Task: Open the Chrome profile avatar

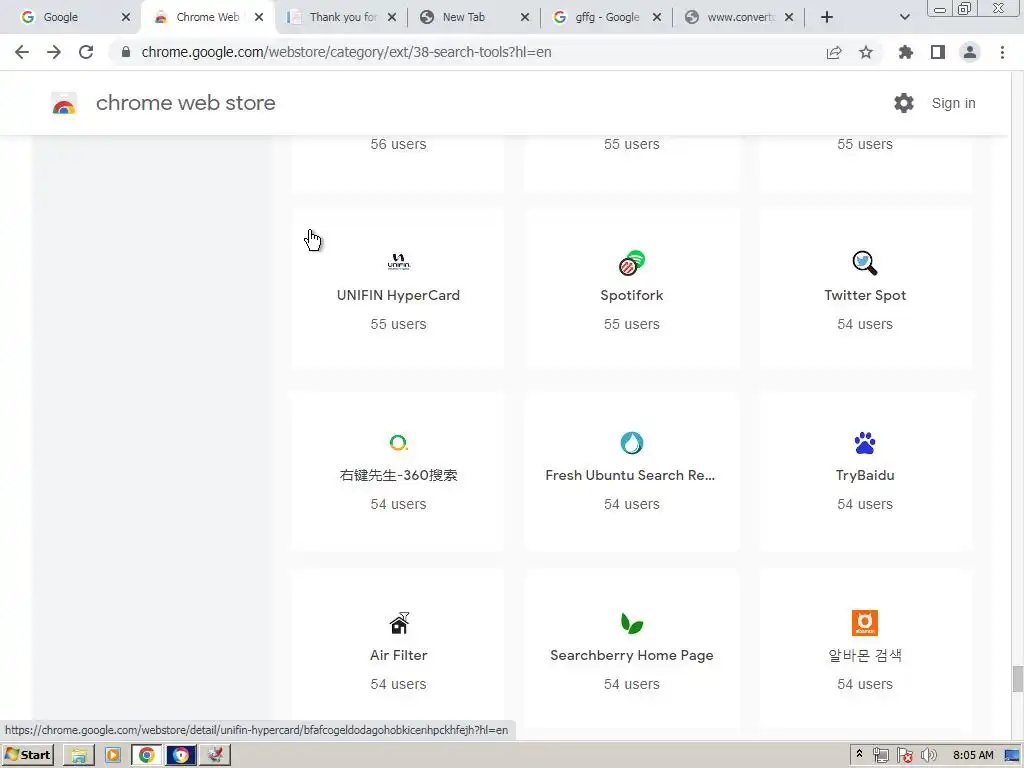Action: pyautogui.click(x=970, y=52)
